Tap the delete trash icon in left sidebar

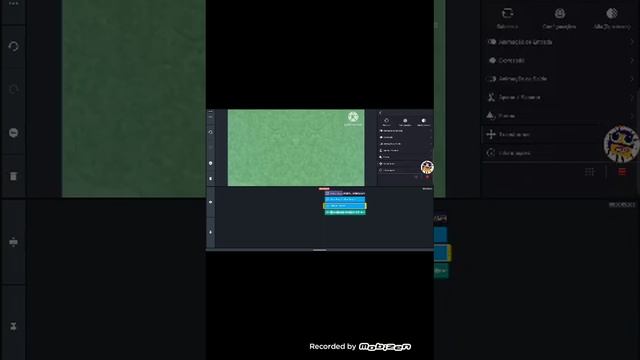tap(211, 179)
